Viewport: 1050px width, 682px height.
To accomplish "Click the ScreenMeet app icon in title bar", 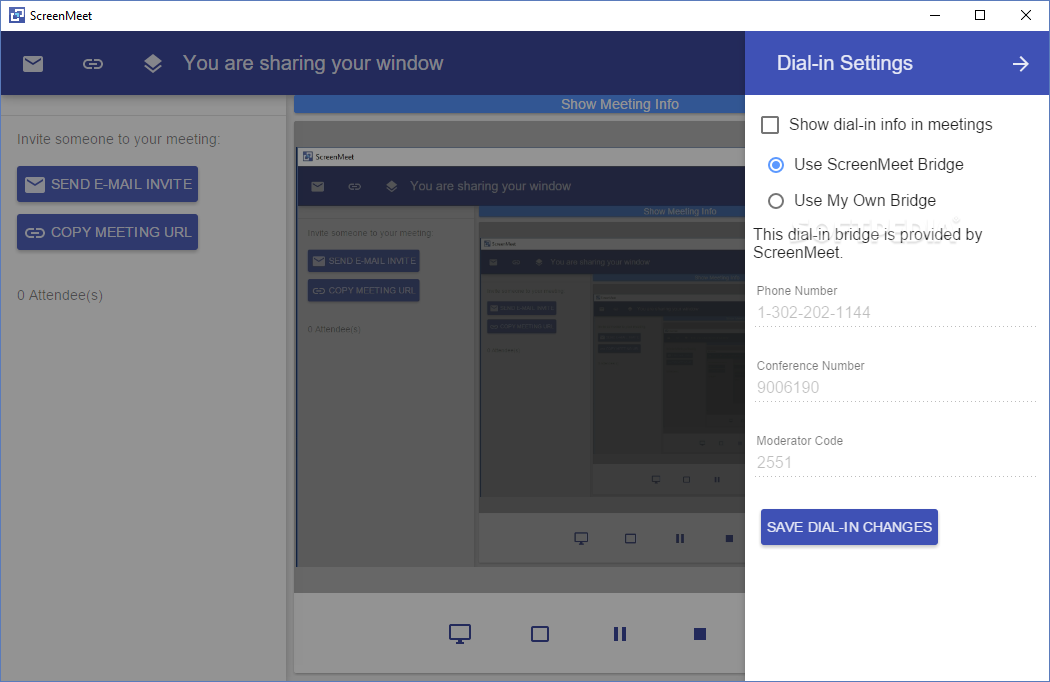I will pos(17,15).
